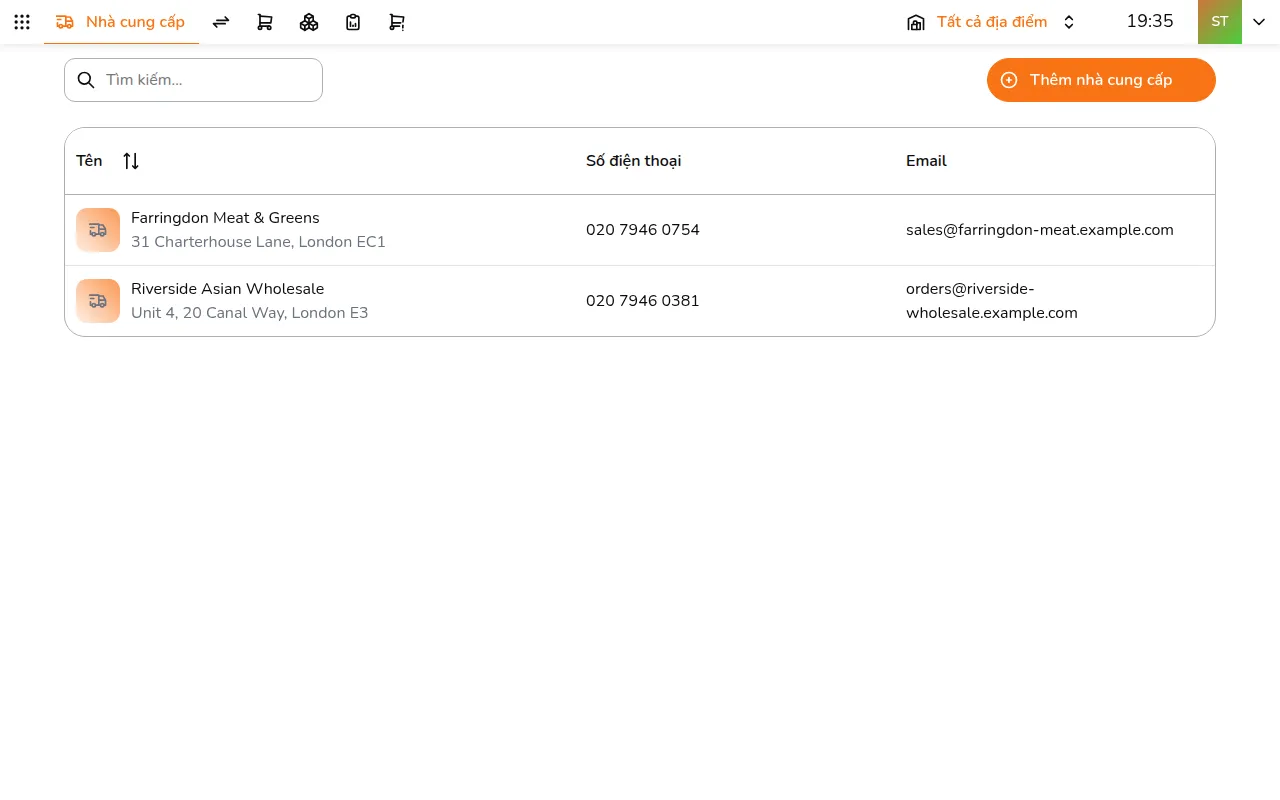Open the clipboard report icon tab
Viewport: 1280px width, 800px height.
[x=353, y=22]
